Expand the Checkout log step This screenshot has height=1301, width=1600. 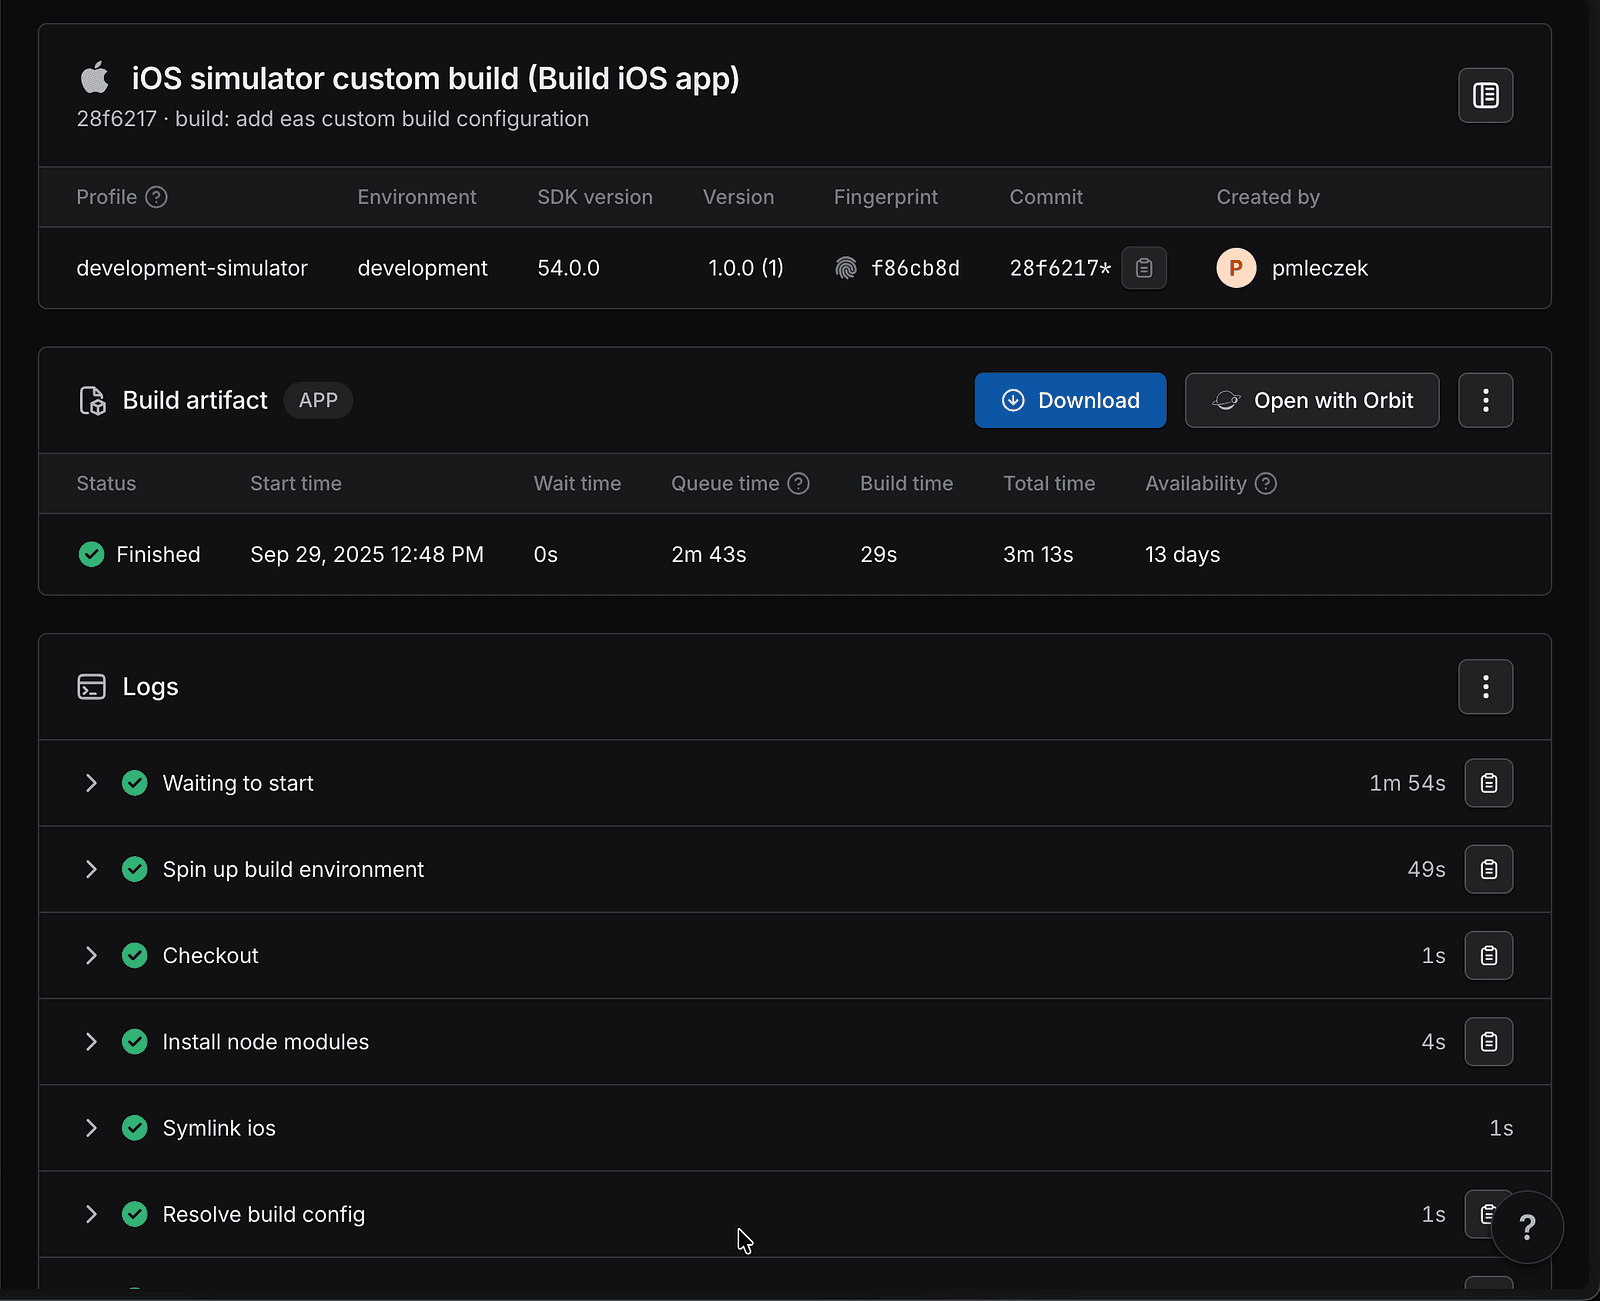pos(91,956)
